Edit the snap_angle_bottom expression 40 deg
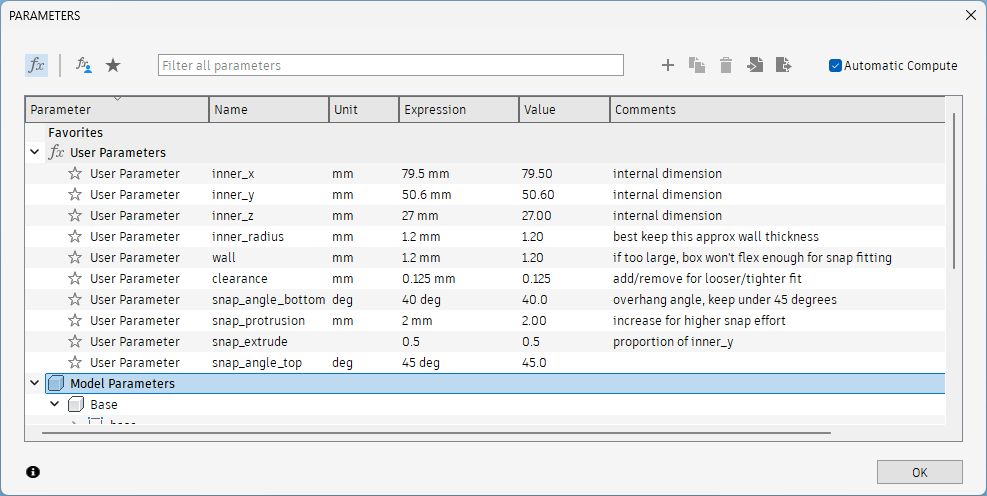987x496 pixels. [x=421, y=300]
